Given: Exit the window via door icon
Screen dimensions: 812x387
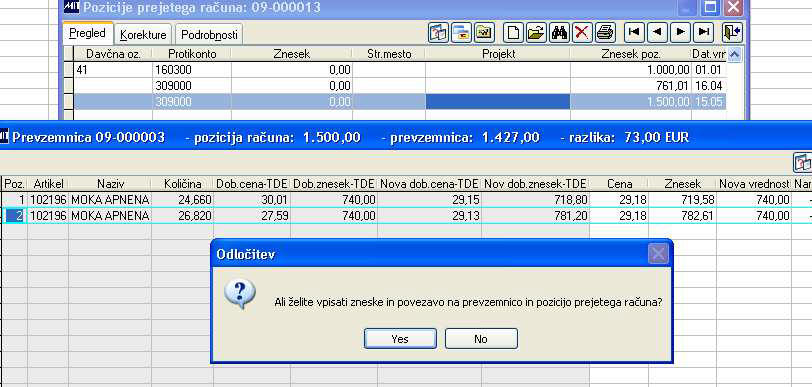Looking at the screenshot, I should coord(732,33).
